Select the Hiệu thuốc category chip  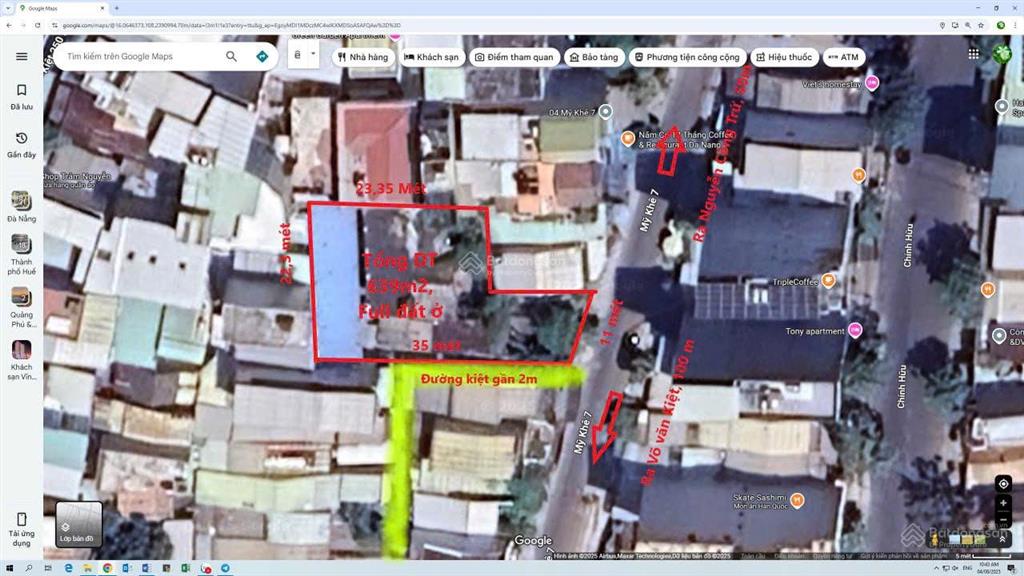coord(784,57)
